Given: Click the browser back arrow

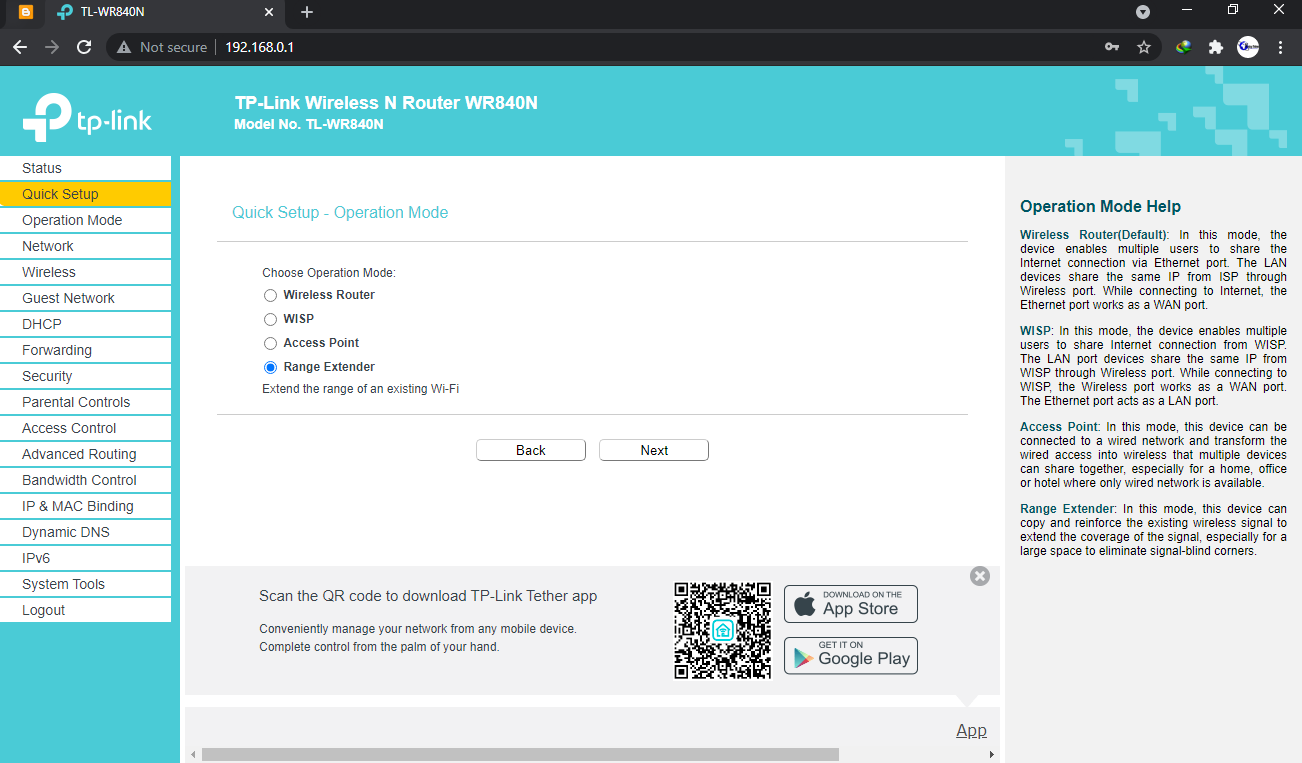Looking at the screenshot, I should point(20,47).
